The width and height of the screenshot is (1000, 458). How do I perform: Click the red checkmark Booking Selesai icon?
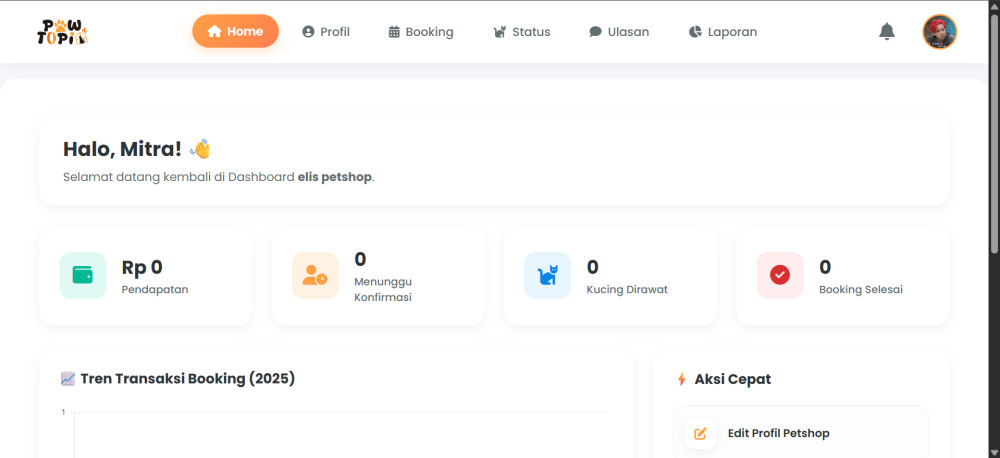780,275
